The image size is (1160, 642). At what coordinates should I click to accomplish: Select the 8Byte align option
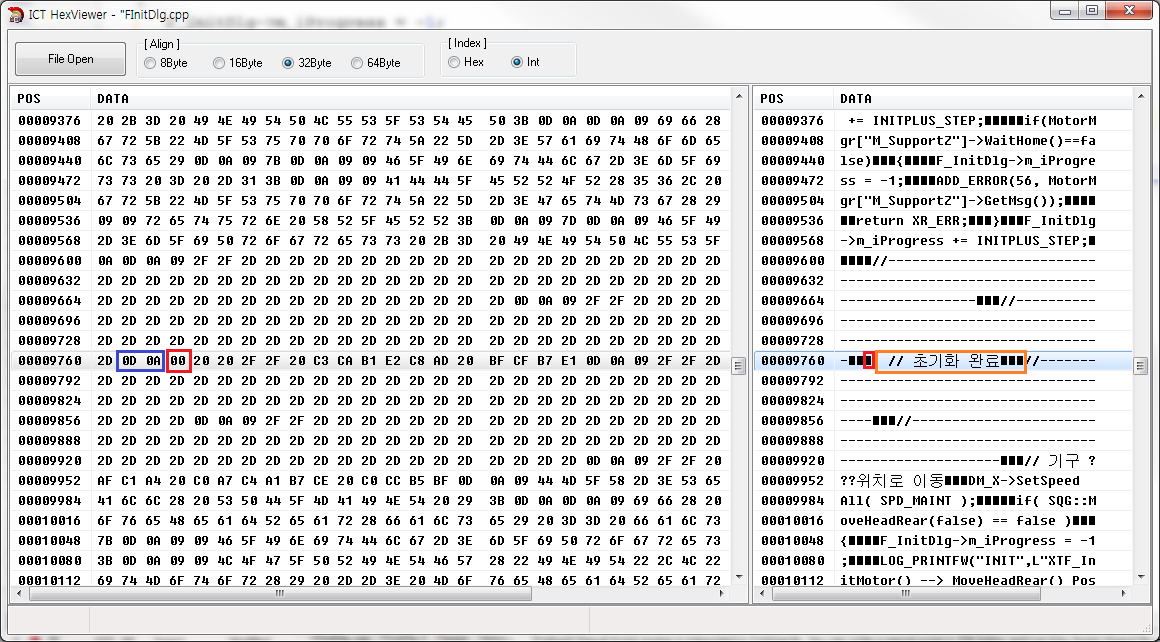(151, 63)
